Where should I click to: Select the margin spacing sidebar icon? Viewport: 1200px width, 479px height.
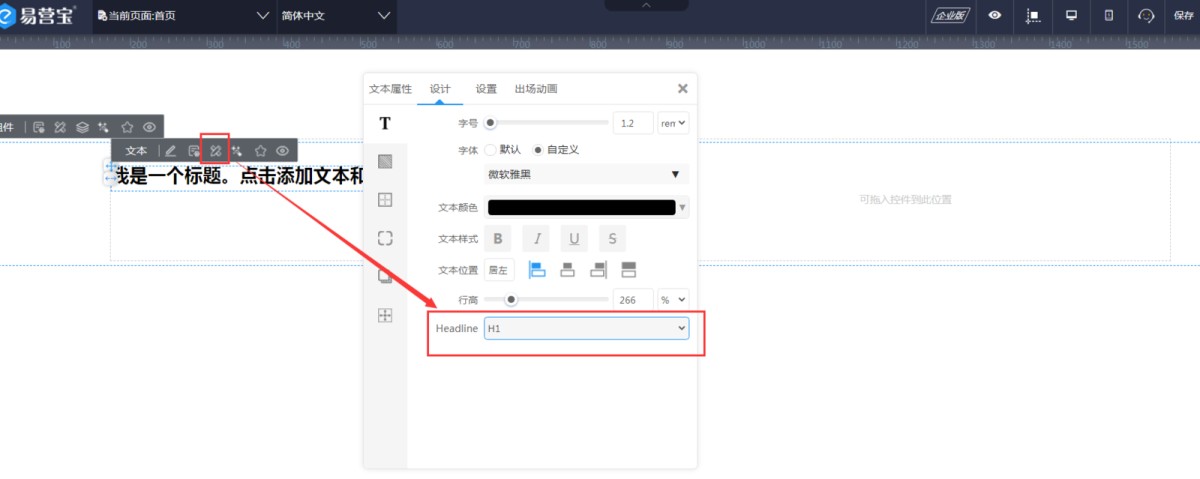click(x=385, y=315)
